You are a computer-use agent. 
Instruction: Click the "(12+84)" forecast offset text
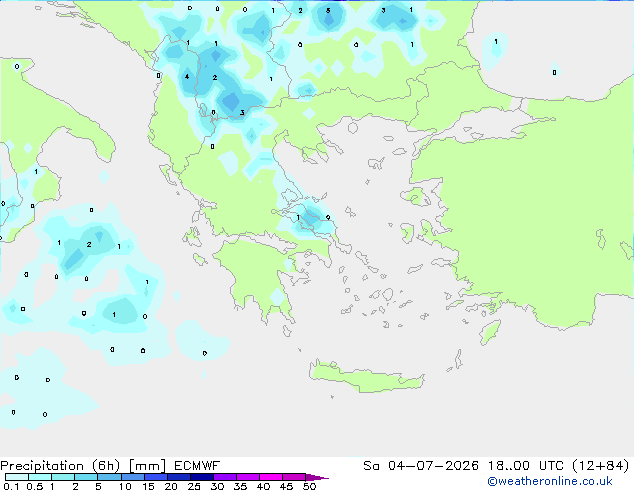(601, 466)
